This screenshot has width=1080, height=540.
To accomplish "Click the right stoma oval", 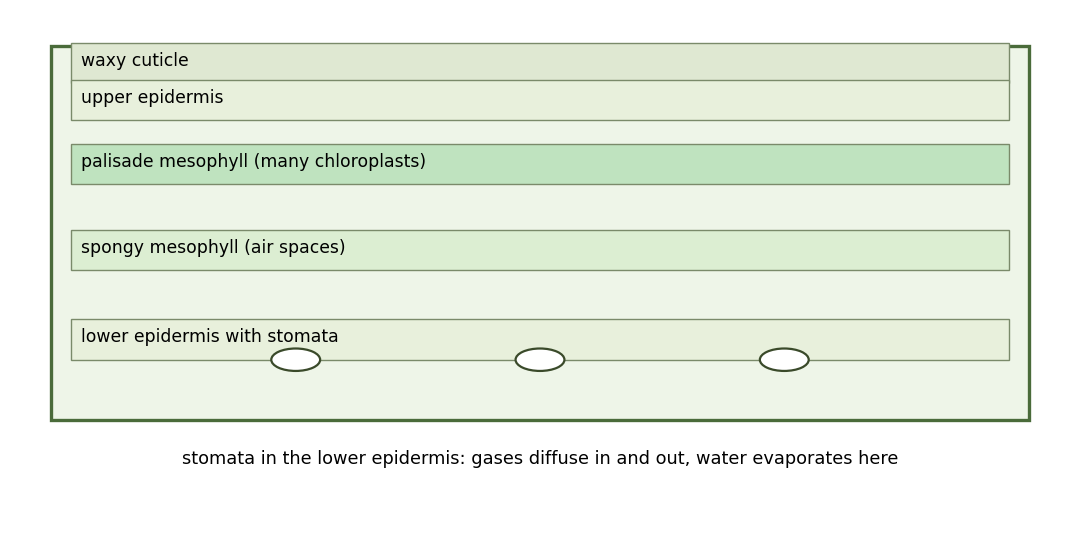I will (x=784, y=360).
